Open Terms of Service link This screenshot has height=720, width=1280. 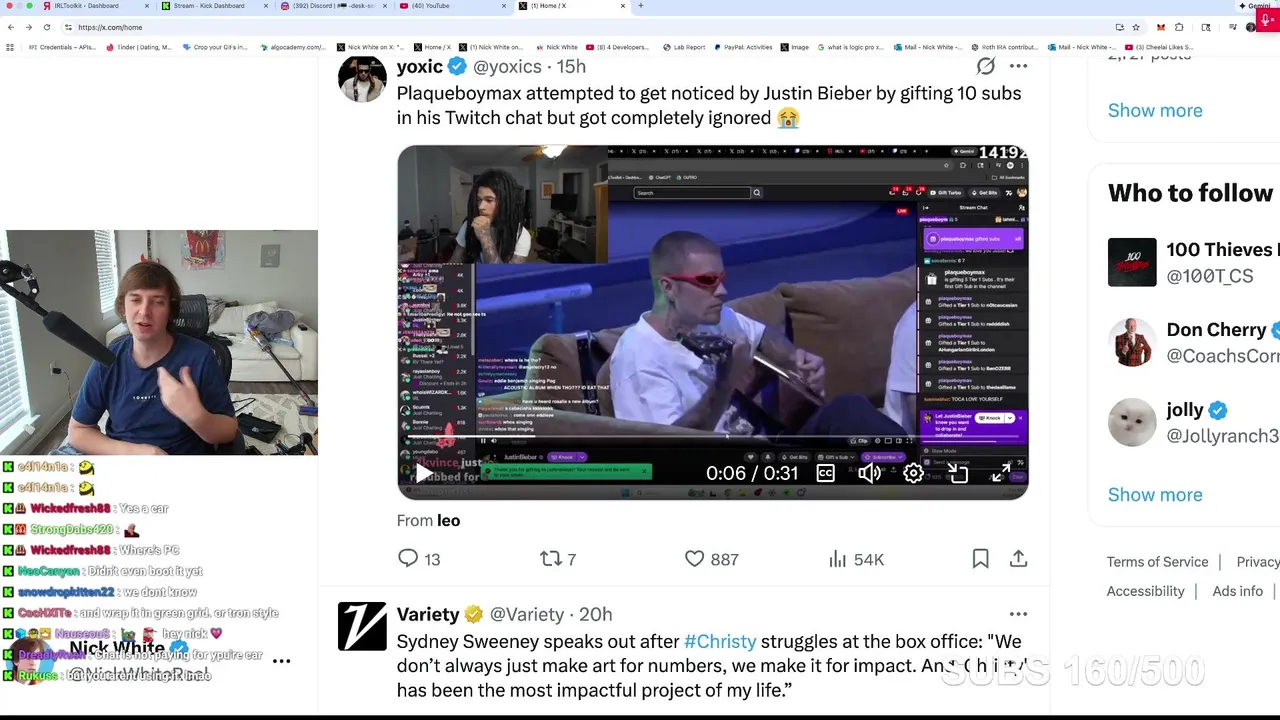(x=1157, y=562)
